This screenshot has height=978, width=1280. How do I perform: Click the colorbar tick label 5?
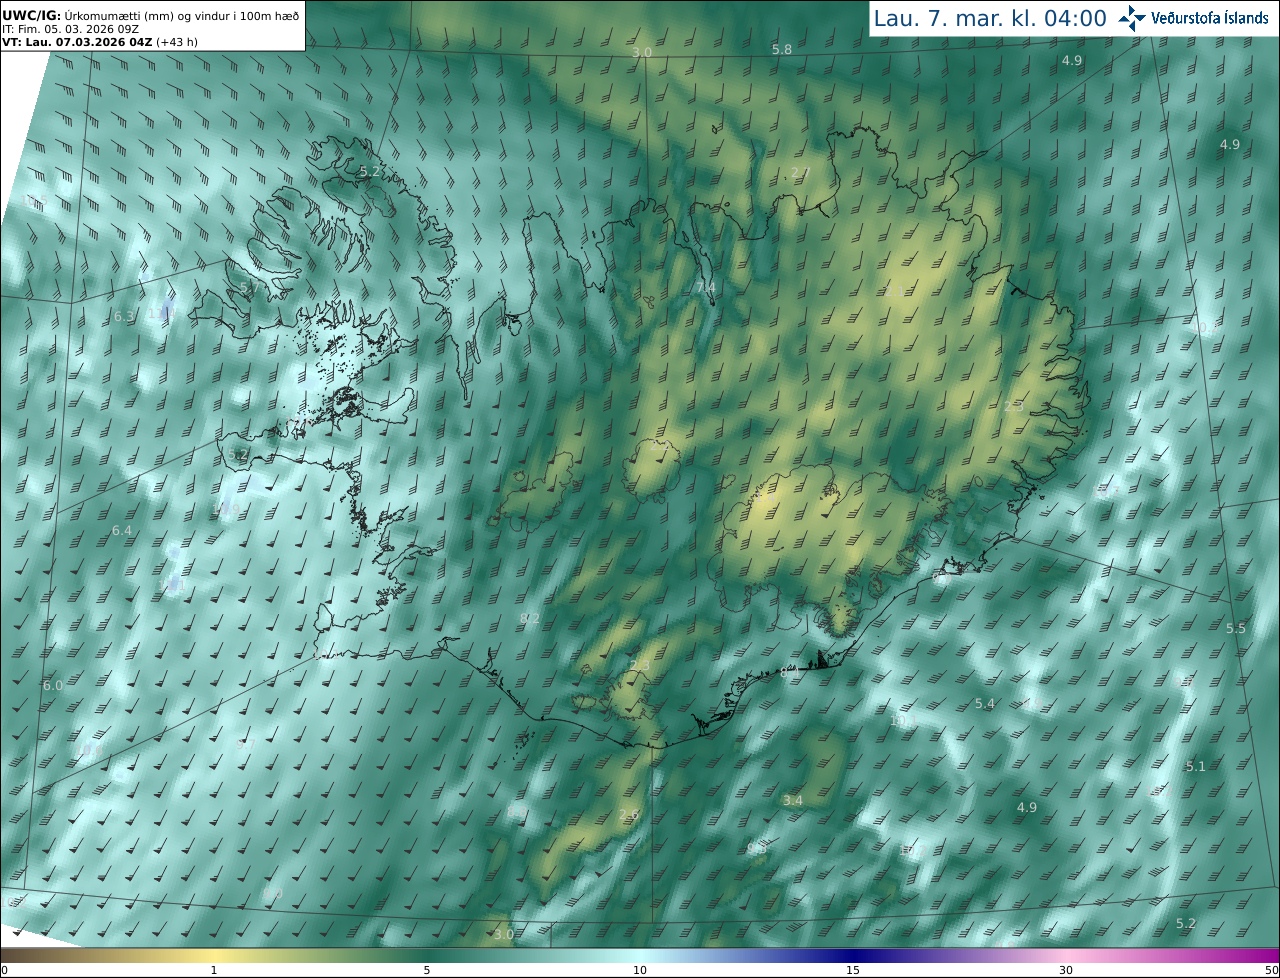[x=427, y=970]
